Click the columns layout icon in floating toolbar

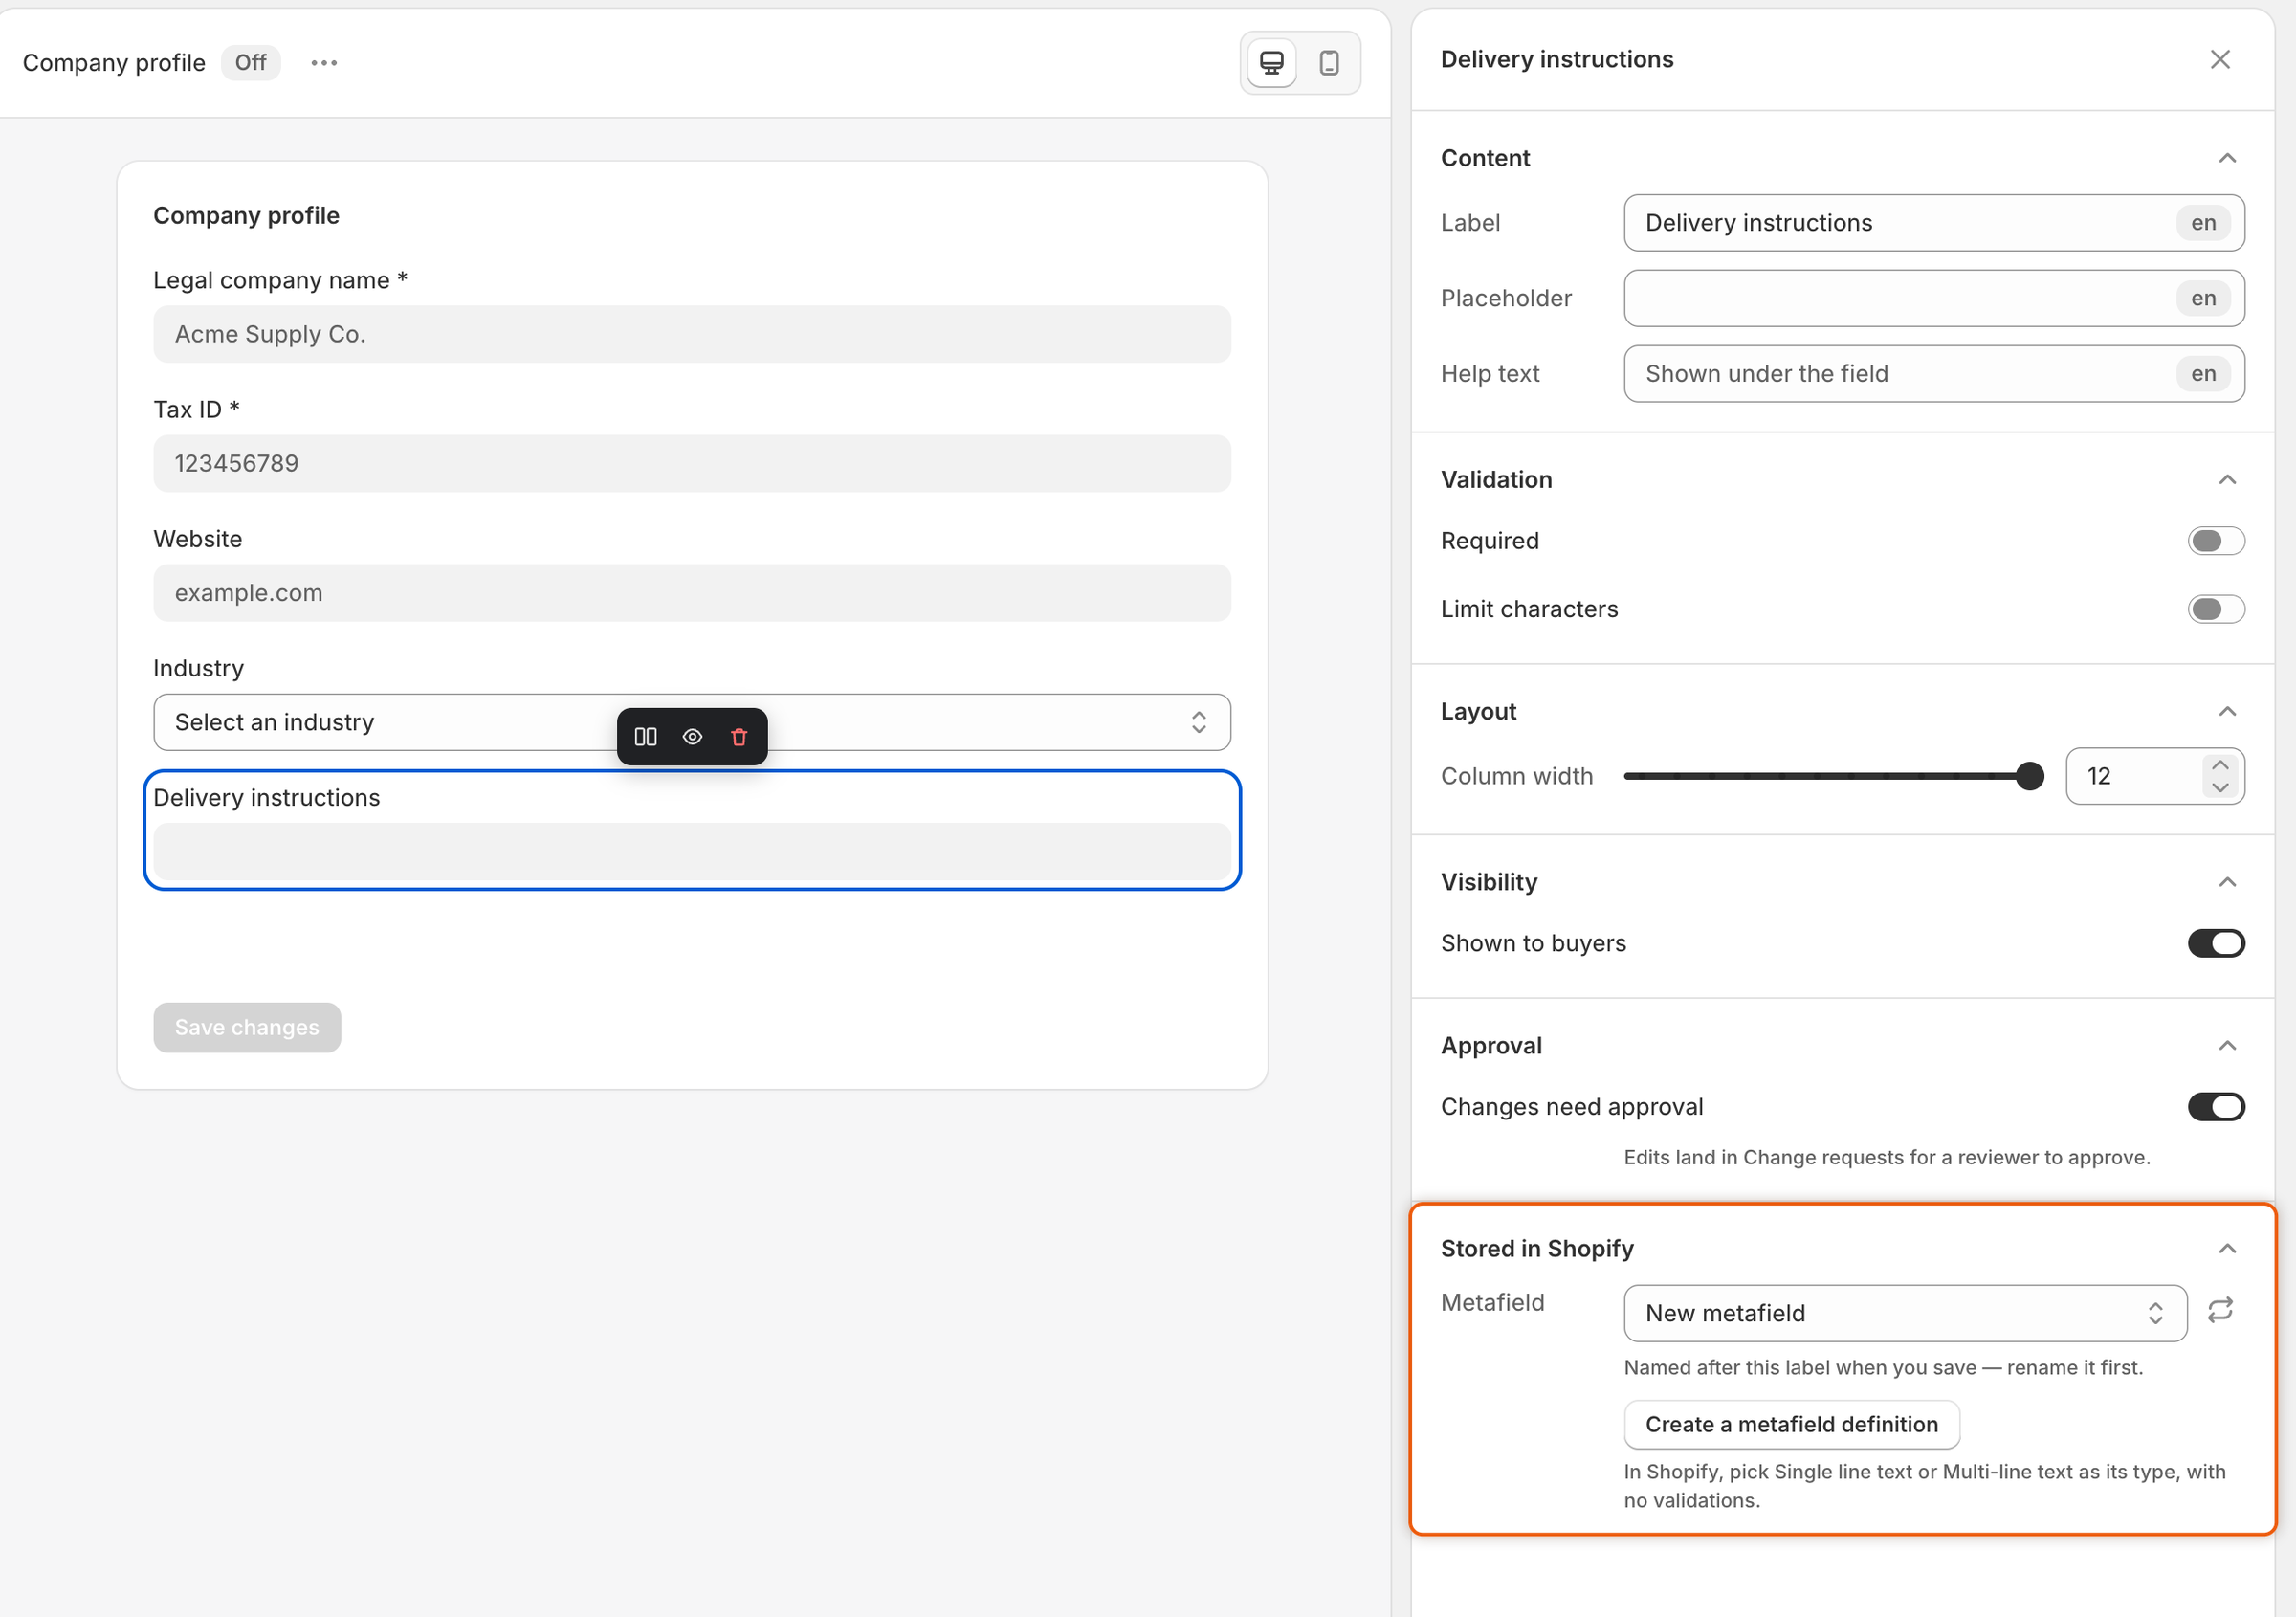[646, 737]
